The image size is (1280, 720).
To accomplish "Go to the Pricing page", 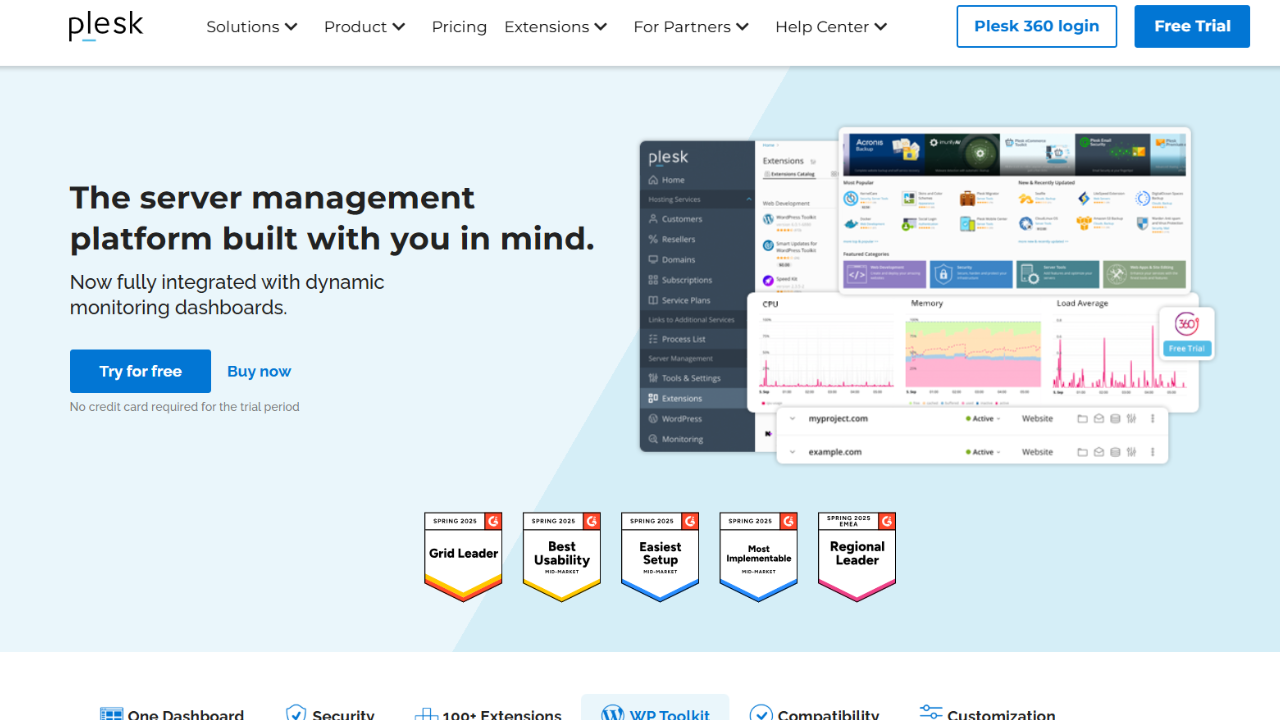I will 459,27.
